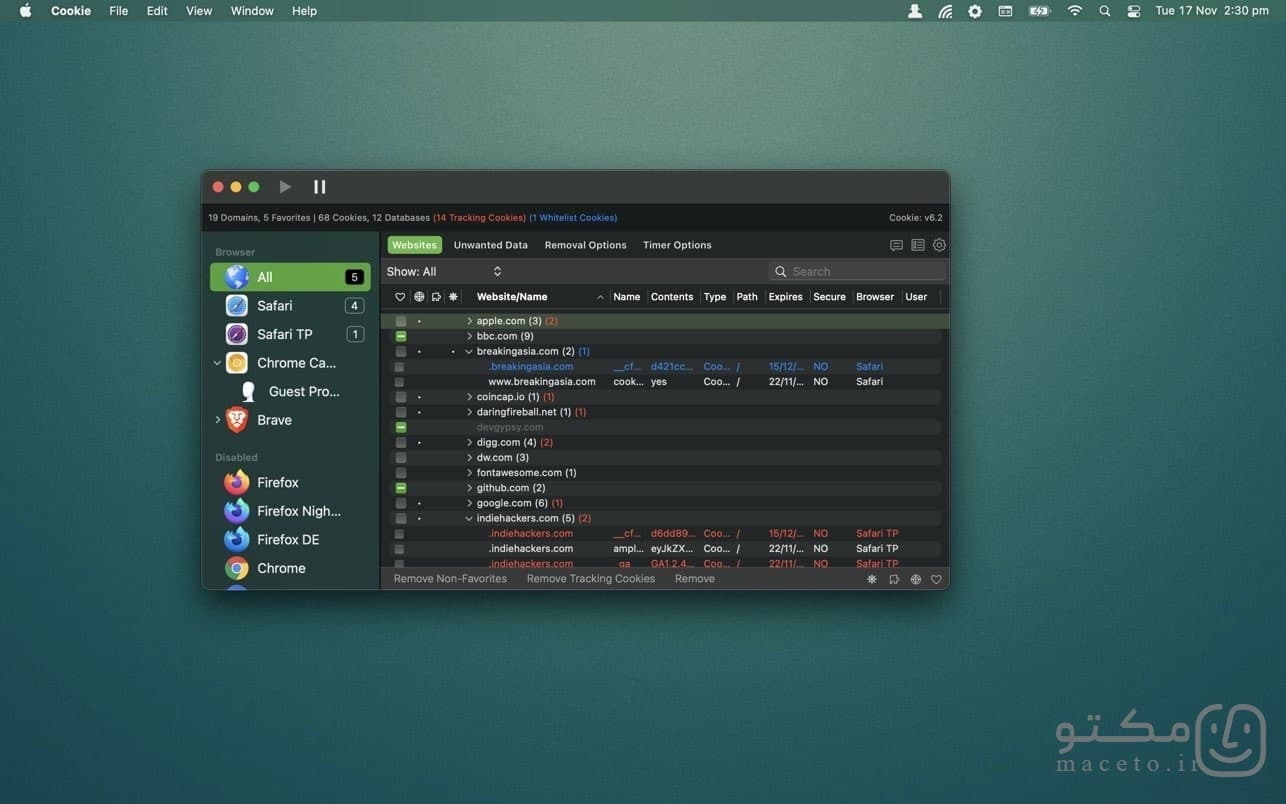This screenshot has height=804, width=1286.
Task: Click the Firefox icon under Disabled
Action: 237,483
